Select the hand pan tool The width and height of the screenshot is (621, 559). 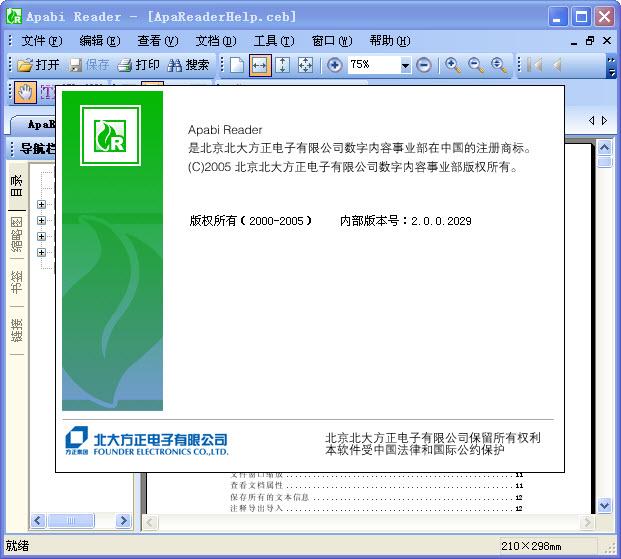25,93
